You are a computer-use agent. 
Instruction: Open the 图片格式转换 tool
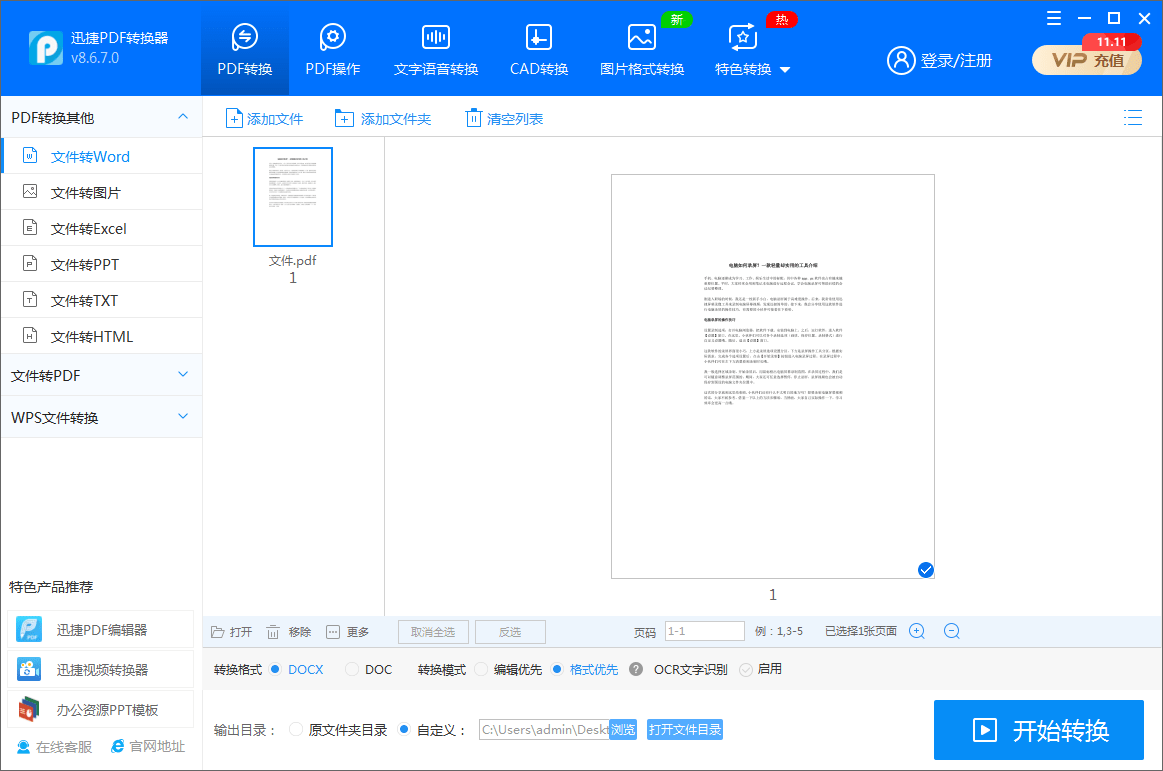coord(642,51)
